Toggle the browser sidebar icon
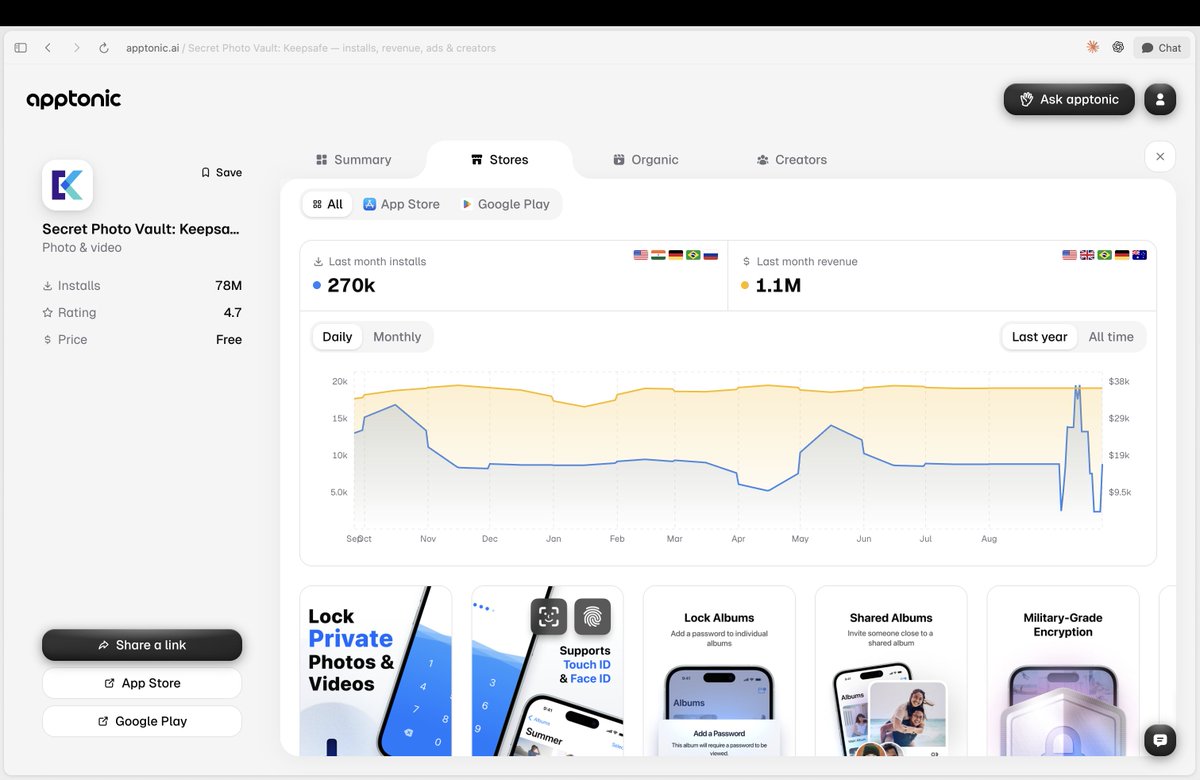 (21, 48)
